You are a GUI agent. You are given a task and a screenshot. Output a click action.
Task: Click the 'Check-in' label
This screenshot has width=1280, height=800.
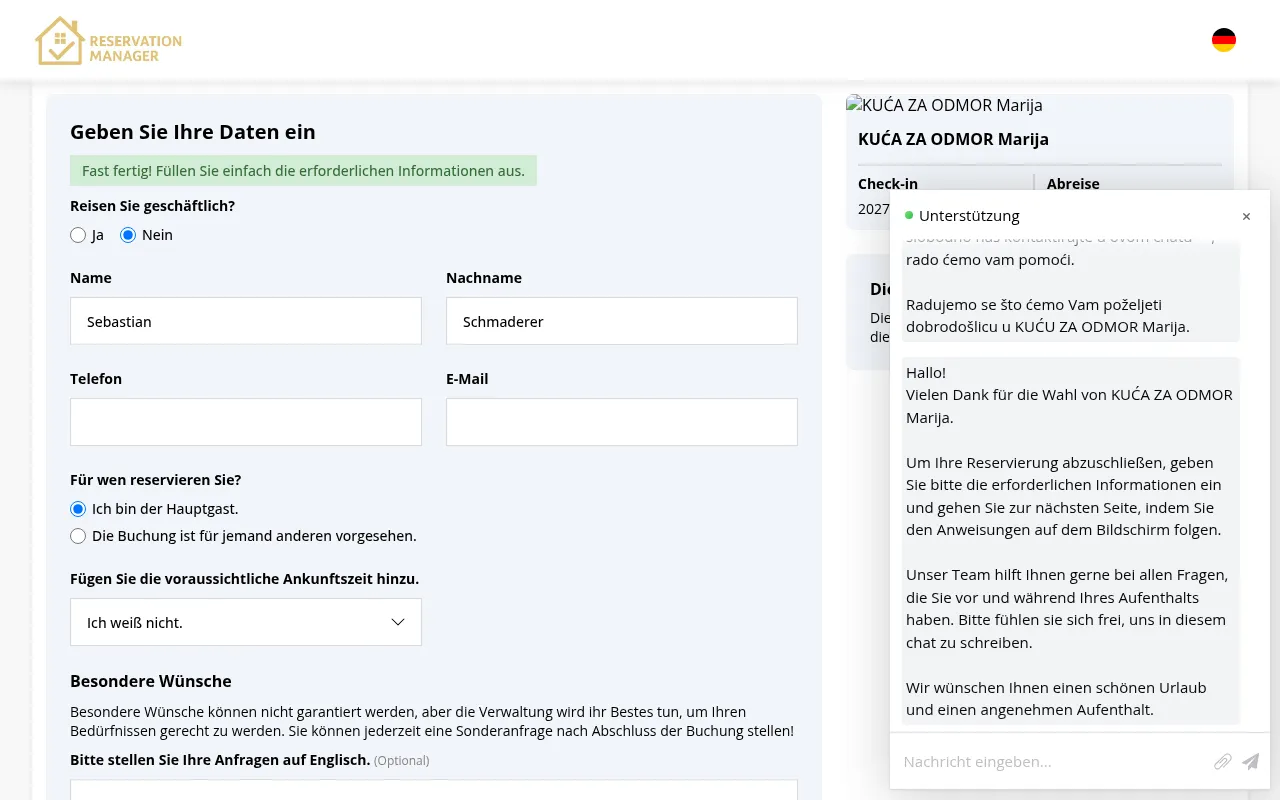888,184
